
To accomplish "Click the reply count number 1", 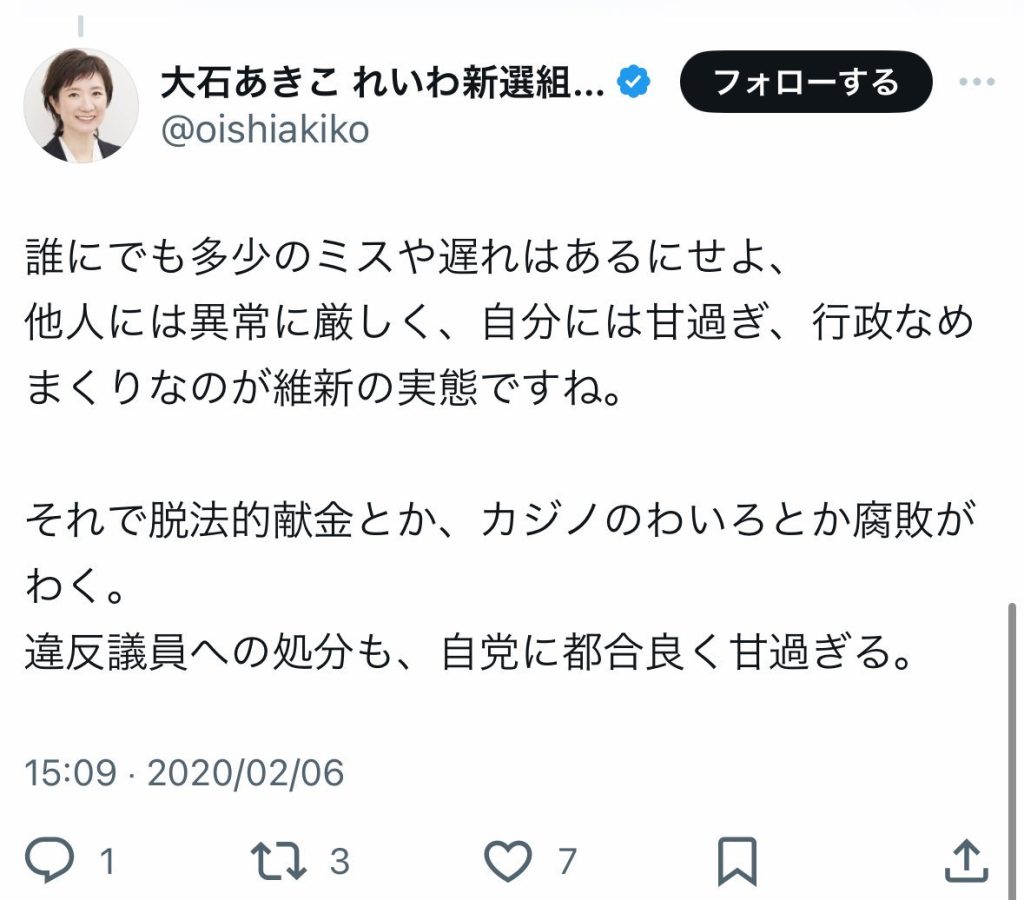I will click(x=106, y=861).
